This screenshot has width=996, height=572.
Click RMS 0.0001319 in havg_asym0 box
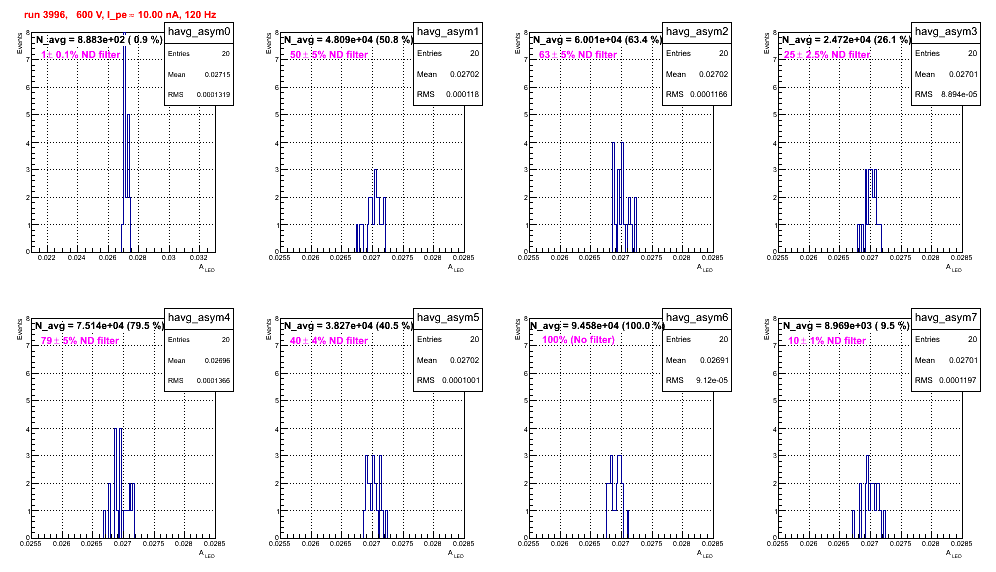pos(199,95)
